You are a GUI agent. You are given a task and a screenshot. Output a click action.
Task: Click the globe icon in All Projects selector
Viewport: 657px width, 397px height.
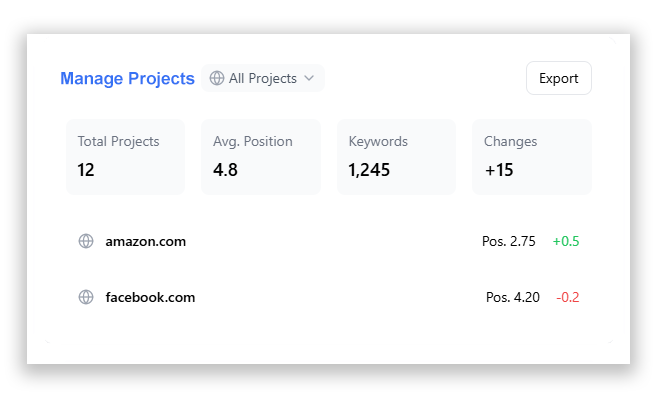(x=217, y=78)
